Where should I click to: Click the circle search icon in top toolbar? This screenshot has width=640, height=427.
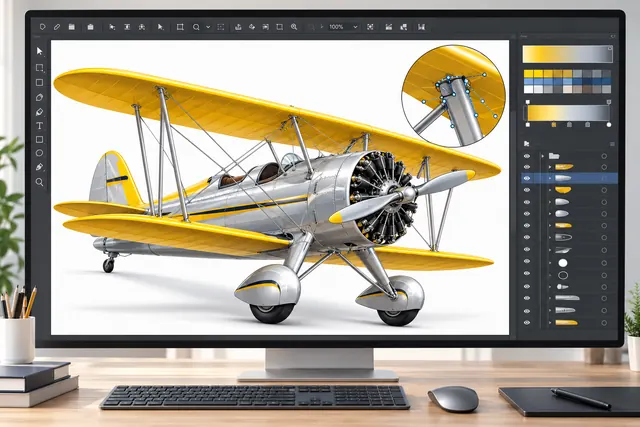(196, 27)
